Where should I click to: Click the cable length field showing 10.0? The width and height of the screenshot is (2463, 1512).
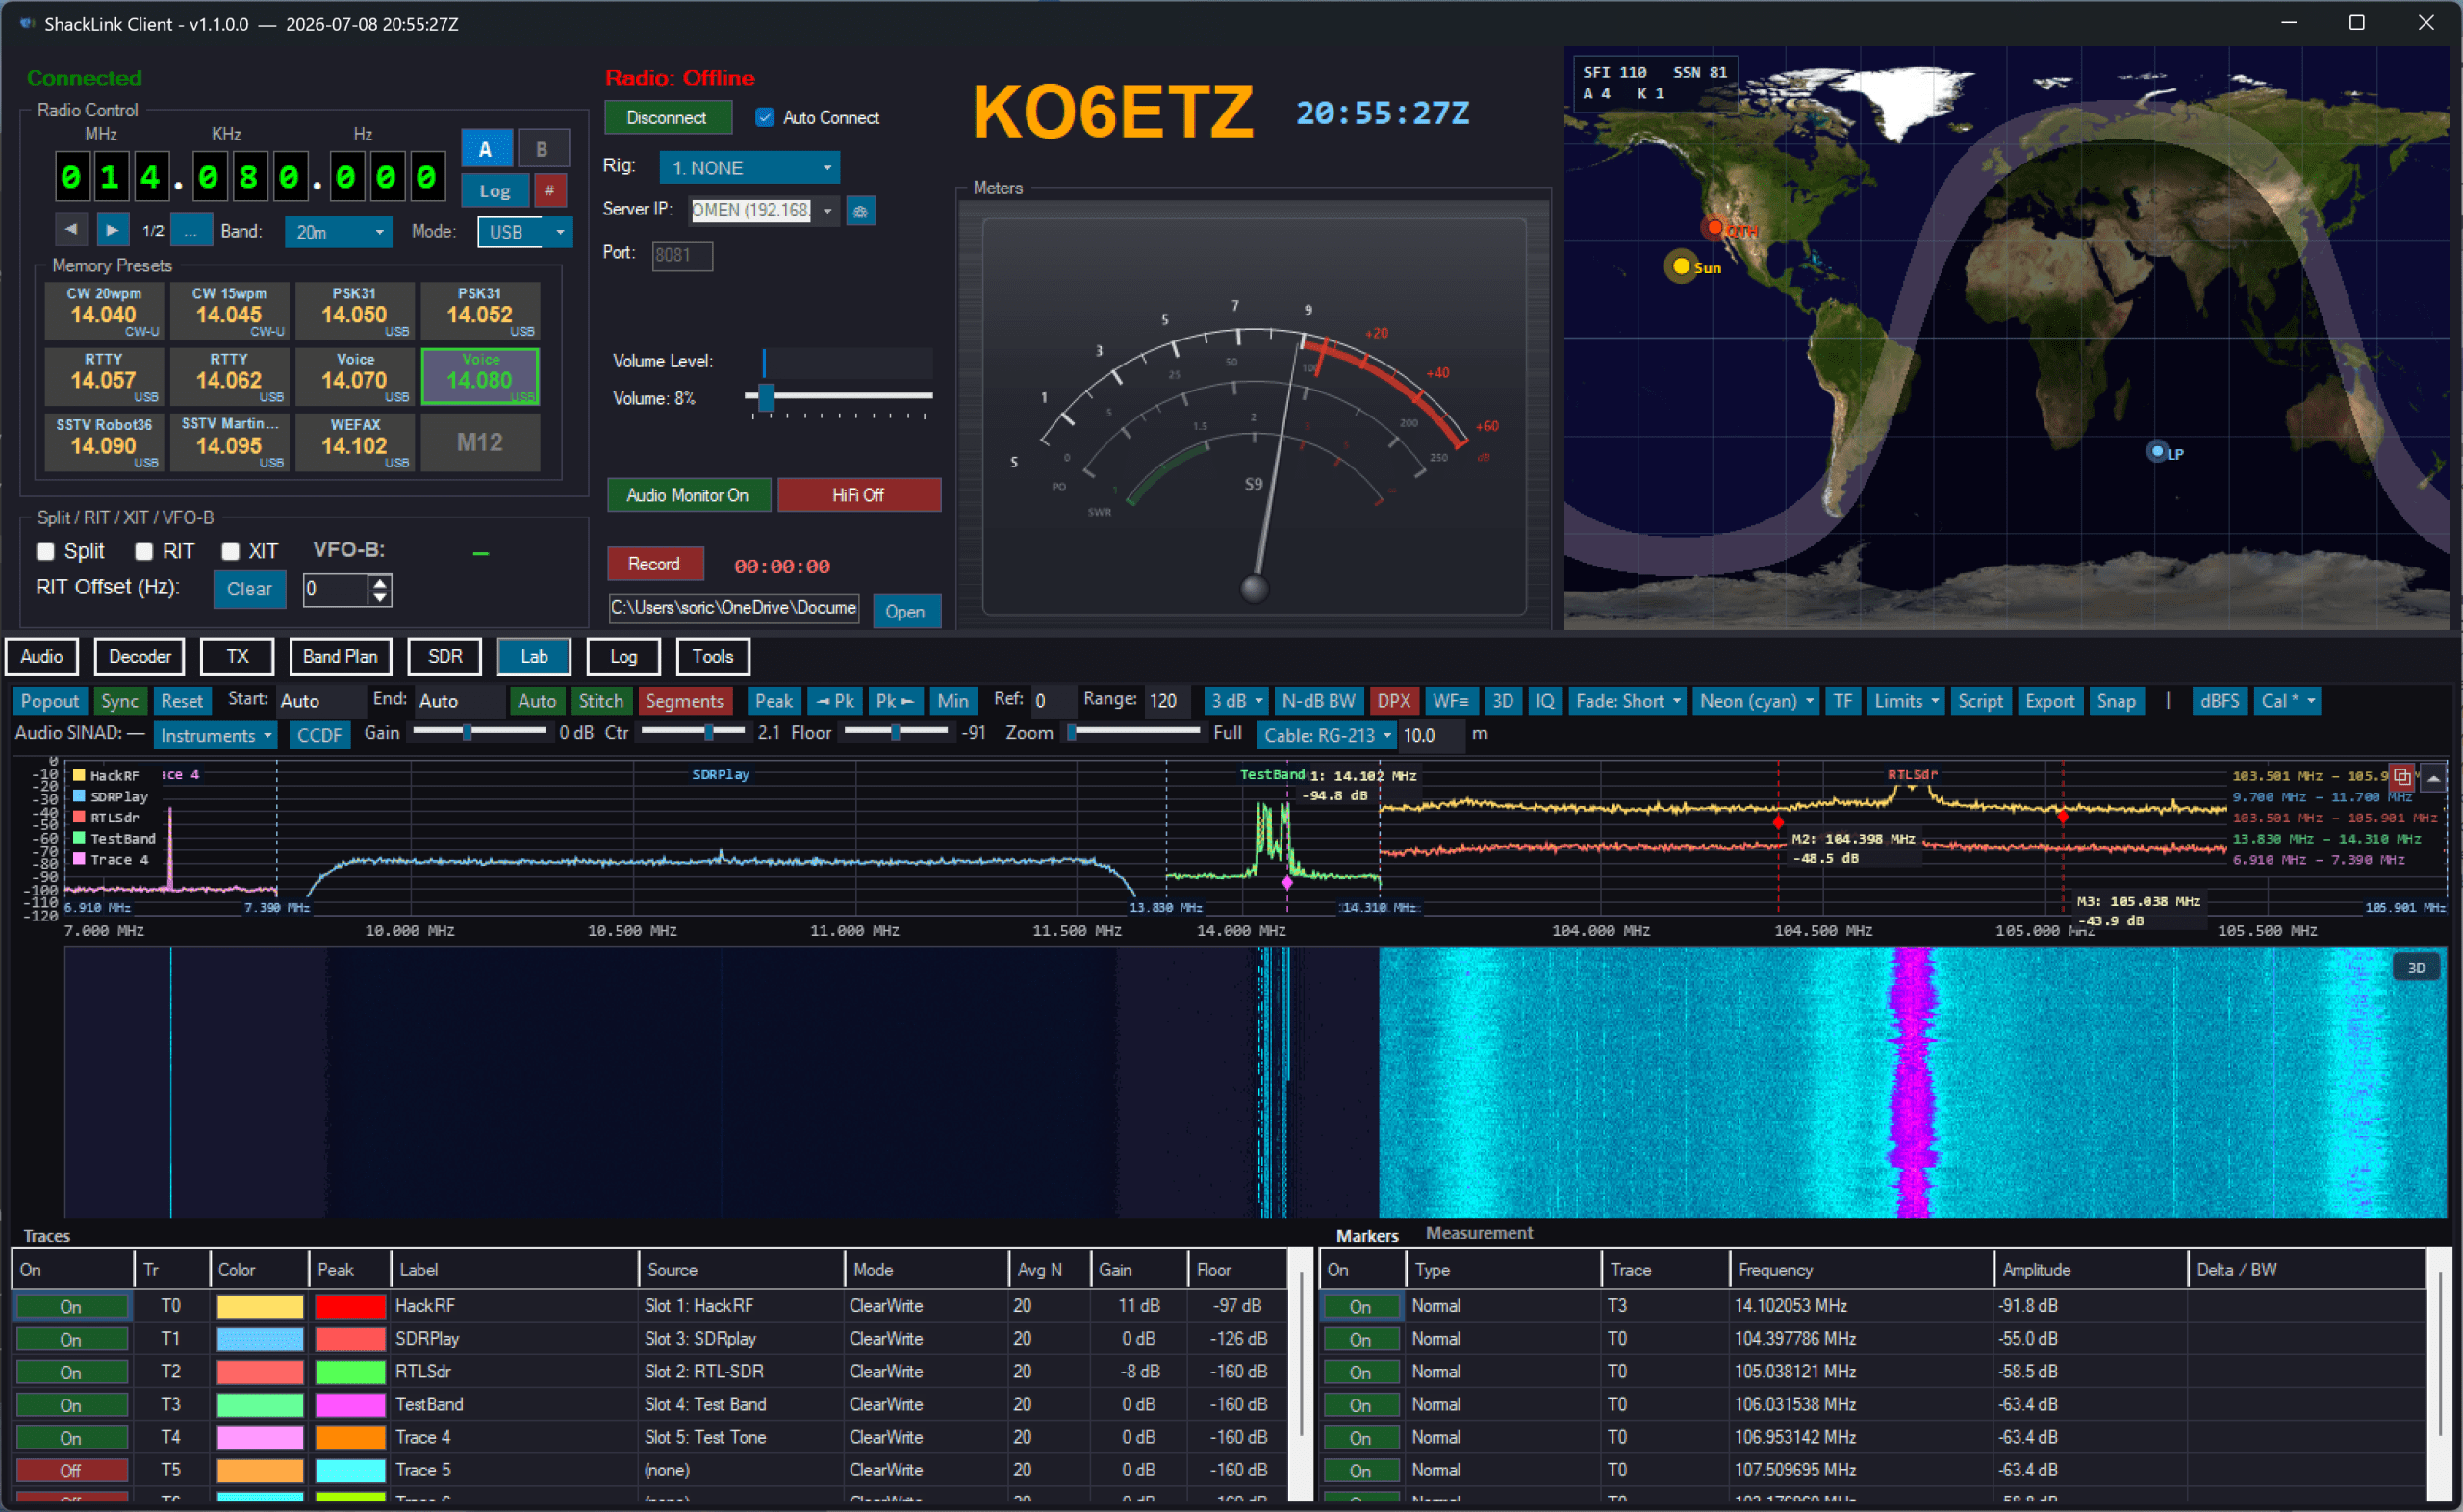(x=1431, y=735)
